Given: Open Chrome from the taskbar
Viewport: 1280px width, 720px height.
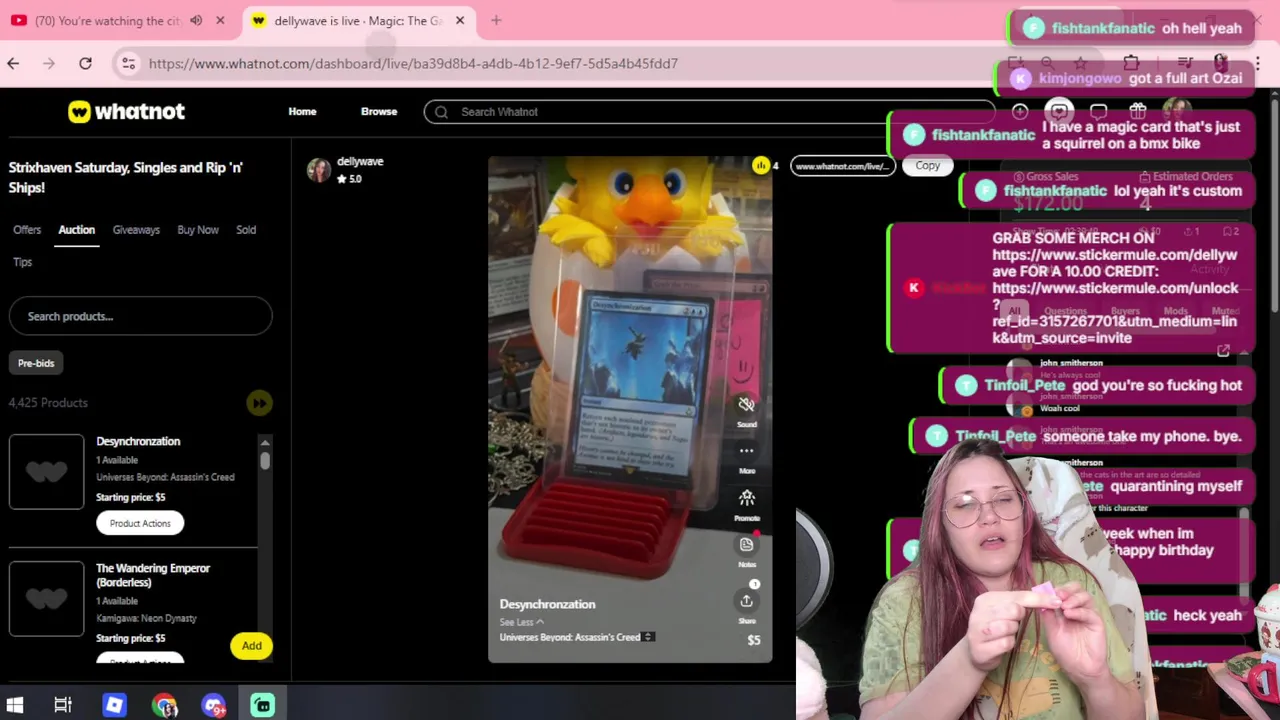Looking at the screenshot, I should tap(164, 705).
